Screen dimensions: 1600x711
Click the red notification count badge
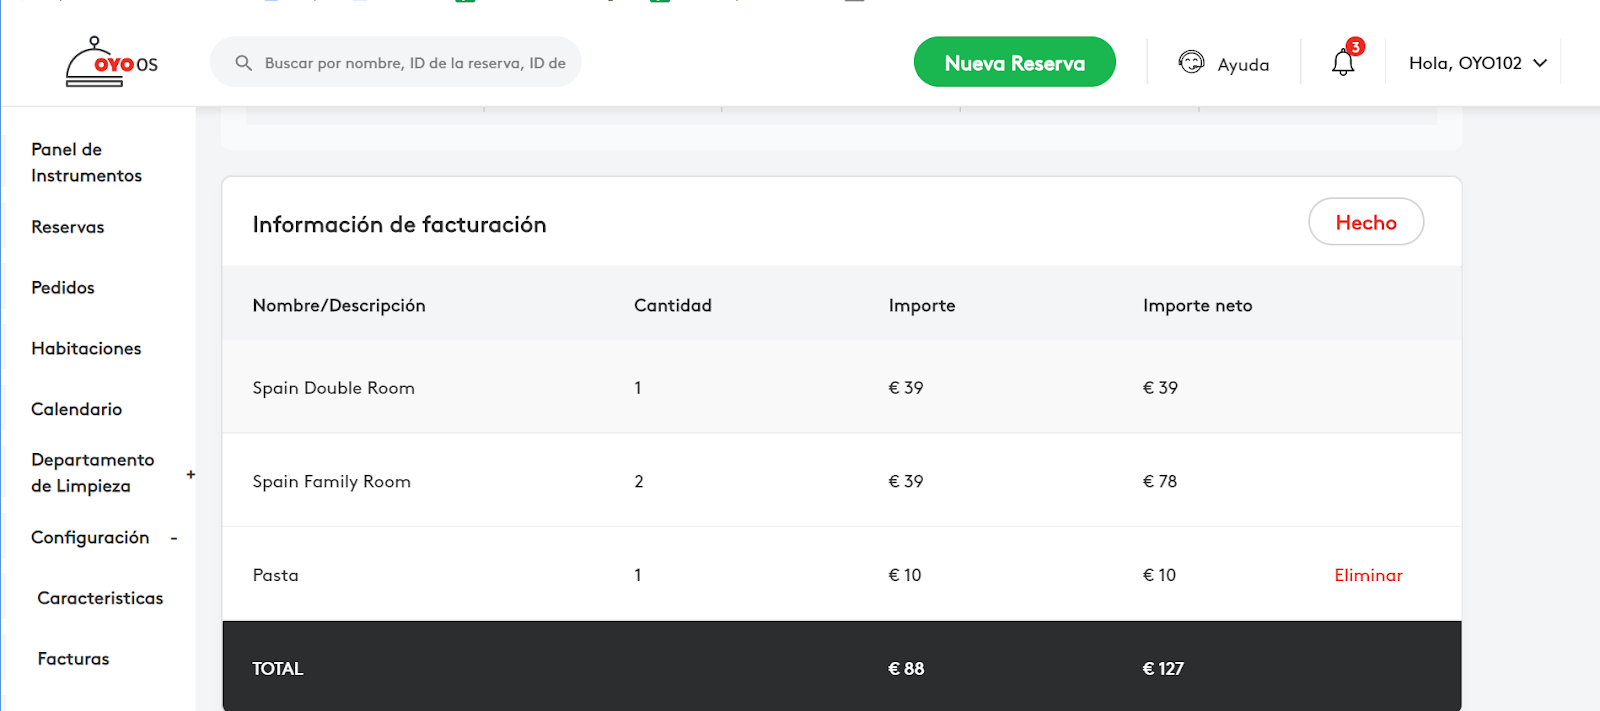tap(1355, 47)
